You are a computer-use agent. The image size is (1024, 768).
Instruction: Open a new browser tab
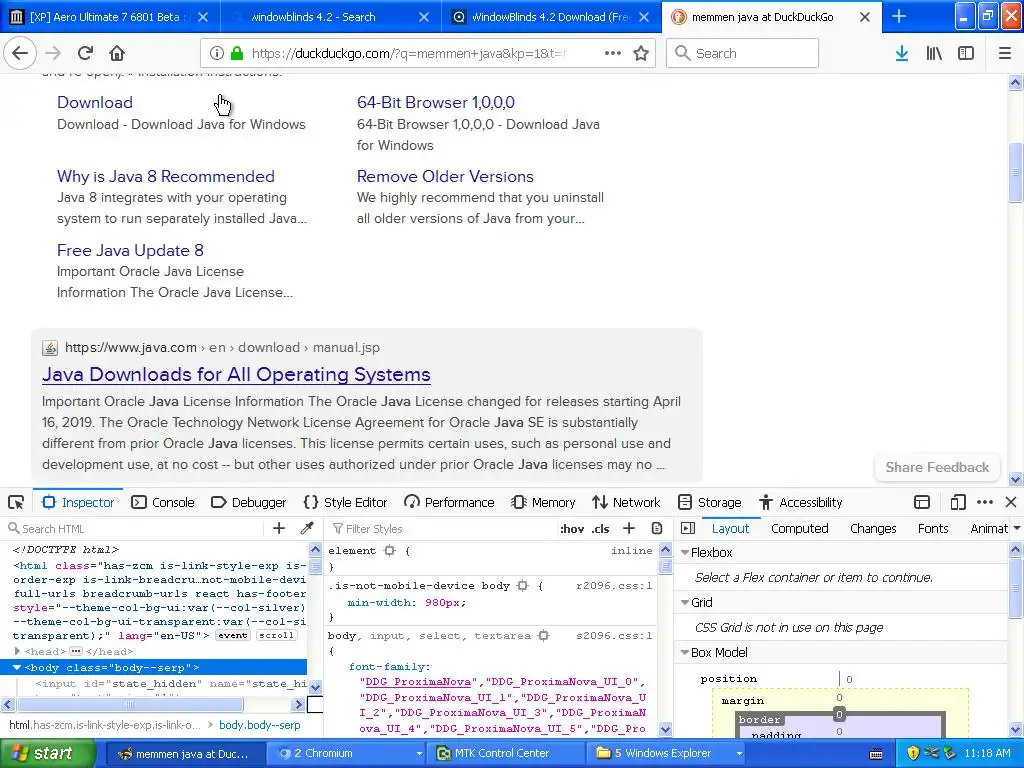point(899,17)
